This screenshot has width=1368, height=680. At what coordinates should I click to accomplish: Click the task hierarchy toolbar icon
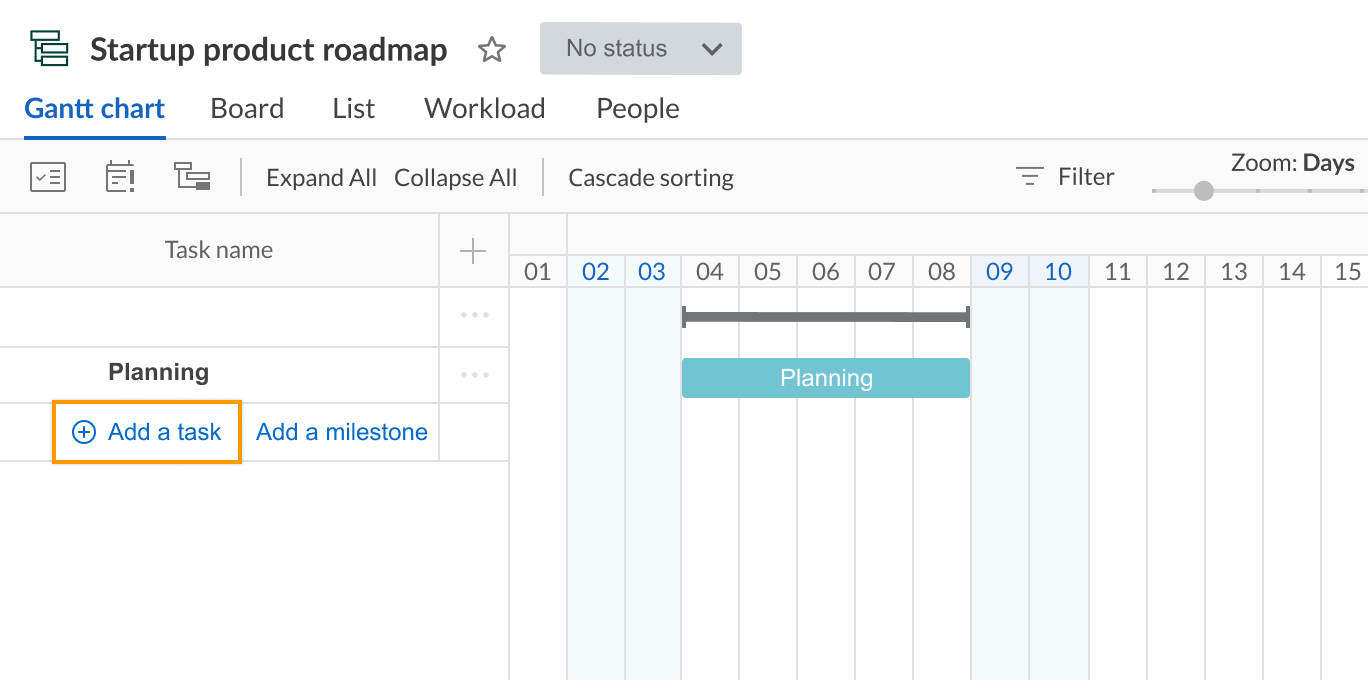click(192, 177)
